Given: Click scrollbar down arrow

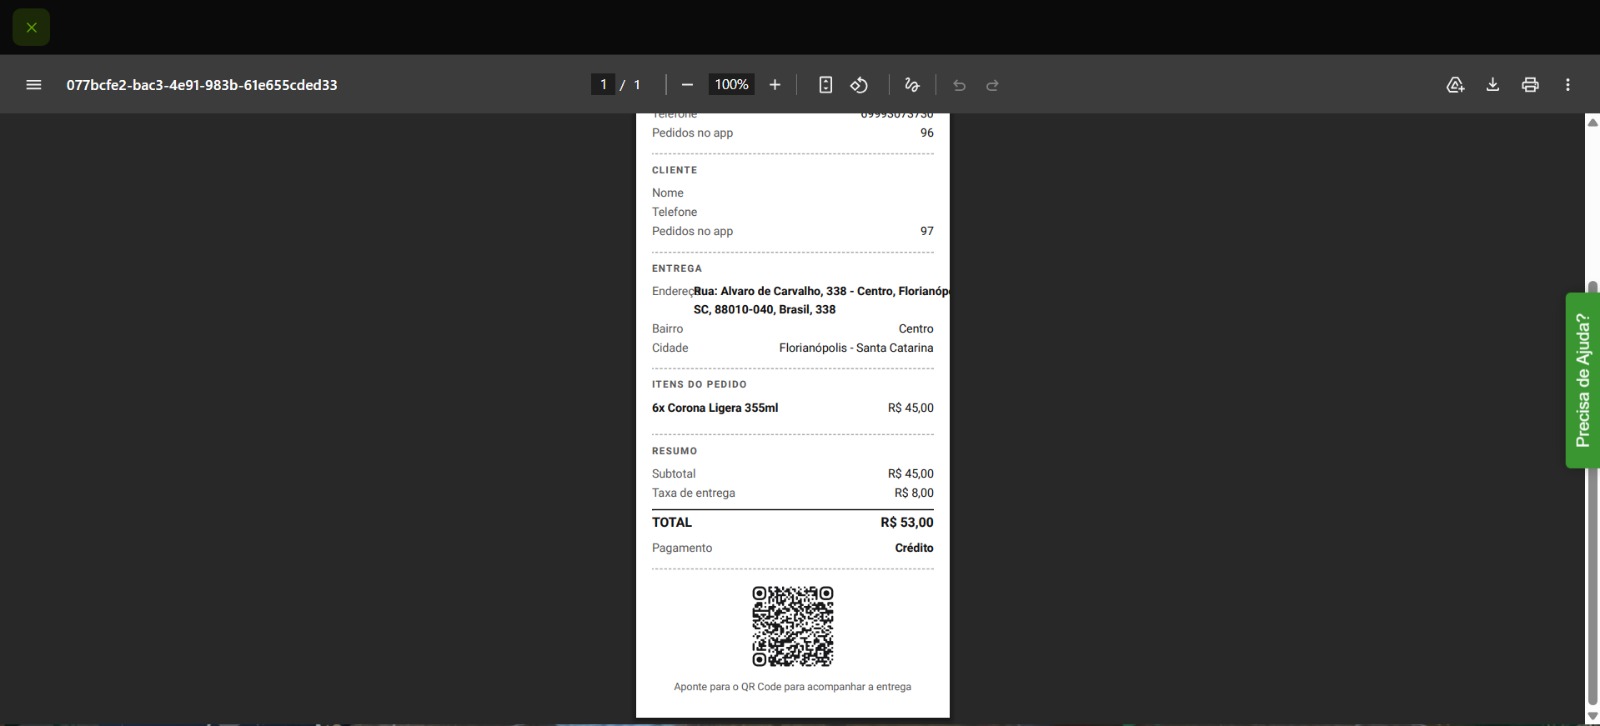Looking at the screenshot, I should [1592, 716].
